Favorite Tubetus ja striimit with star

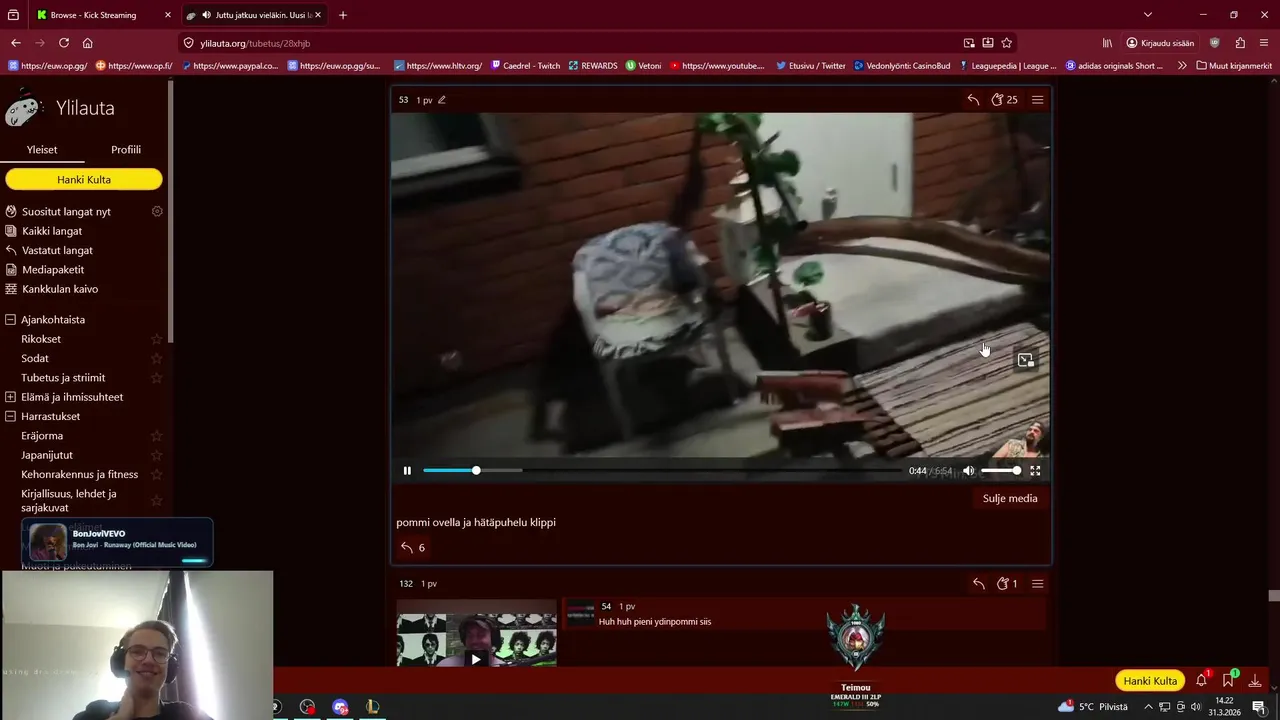pos(156,378)
